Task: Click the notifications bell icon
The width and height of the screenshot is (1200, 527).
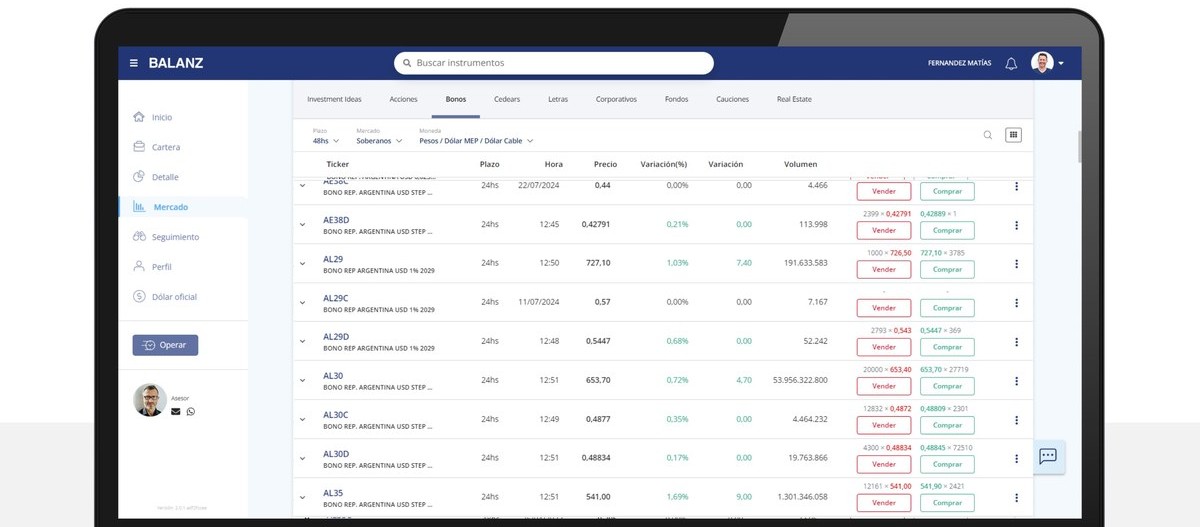Action: click(x=1011, y=63)
